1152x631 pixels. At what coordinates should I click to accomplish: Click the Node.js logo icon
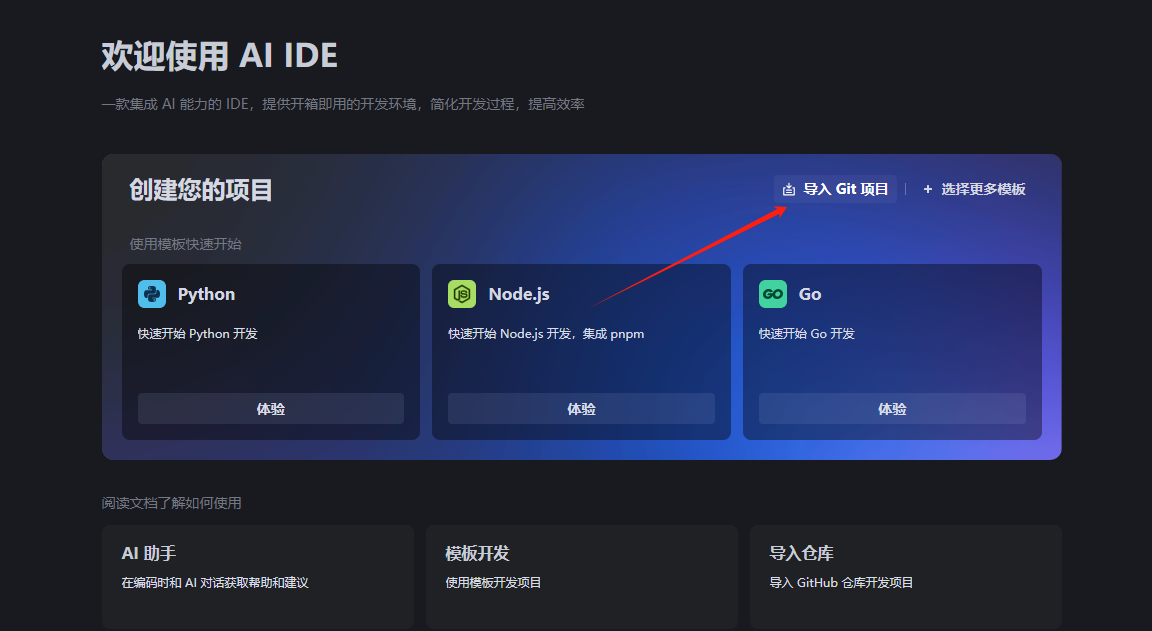click(462, 294)
